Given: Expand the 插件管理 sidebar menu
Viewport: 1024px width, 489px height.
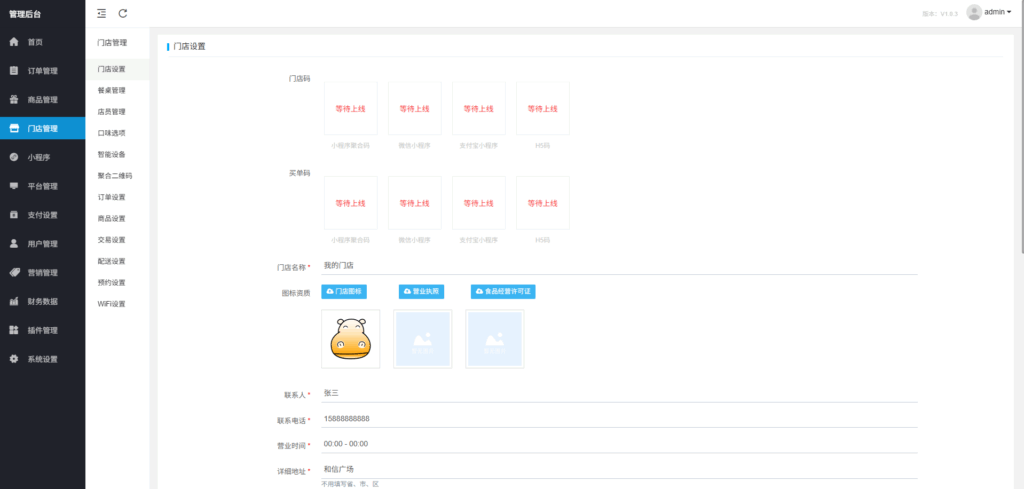Looking at the screenshot, I should pyautogui.click(x=42, y=330).
